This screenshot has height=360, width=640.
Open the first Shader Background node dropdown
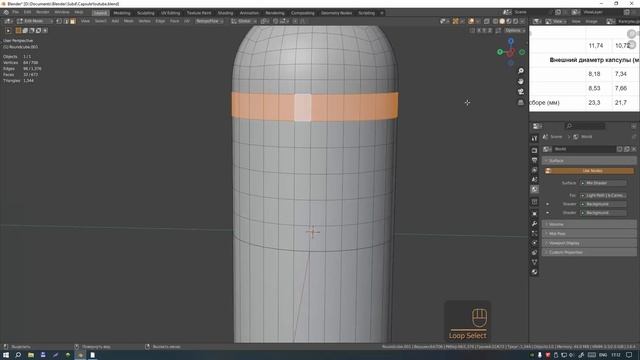603,204
